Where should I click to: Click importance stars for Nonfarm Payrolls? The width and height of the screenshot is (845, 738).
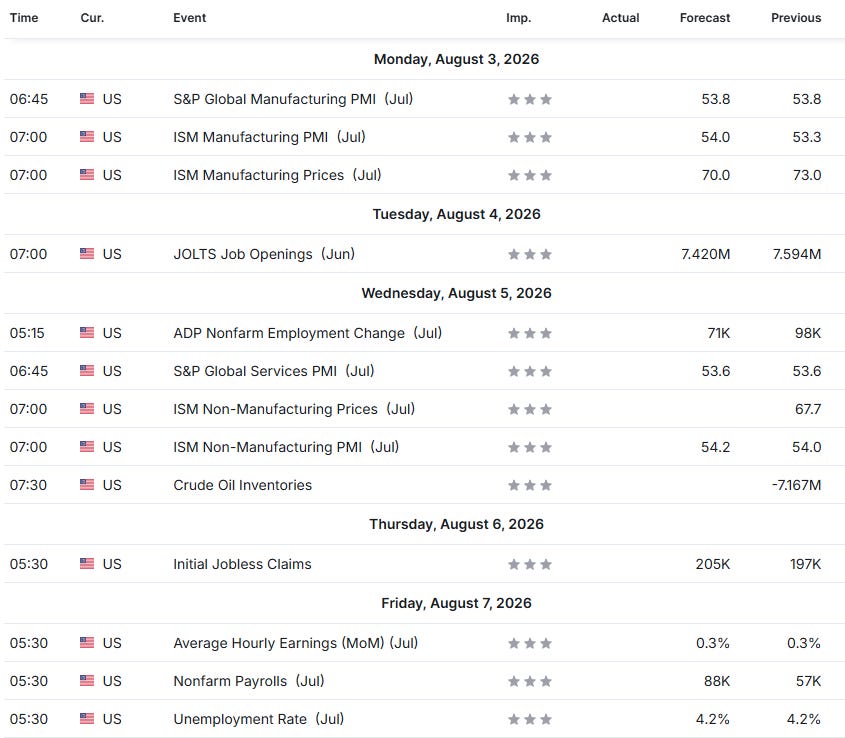[x=530, y=681]
